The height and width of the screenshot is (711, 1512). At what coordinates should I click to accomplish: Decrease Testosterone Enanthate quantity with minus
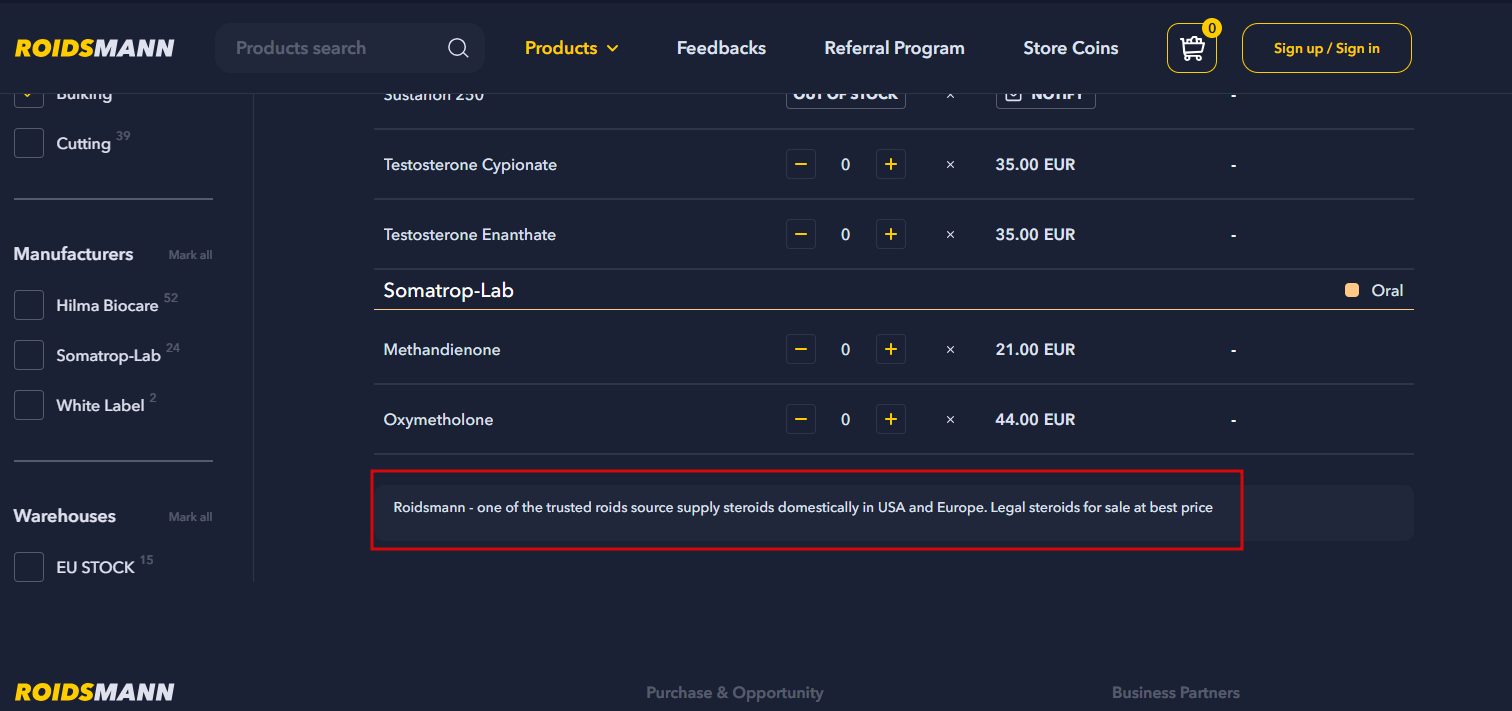(x=800, y=235)
